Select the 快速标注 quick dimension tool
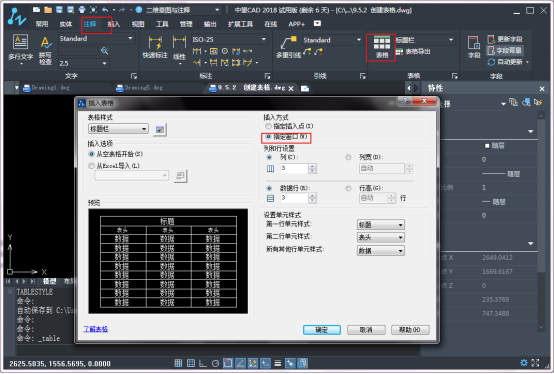This screenshot has width=554, height=374. [155, 47]
